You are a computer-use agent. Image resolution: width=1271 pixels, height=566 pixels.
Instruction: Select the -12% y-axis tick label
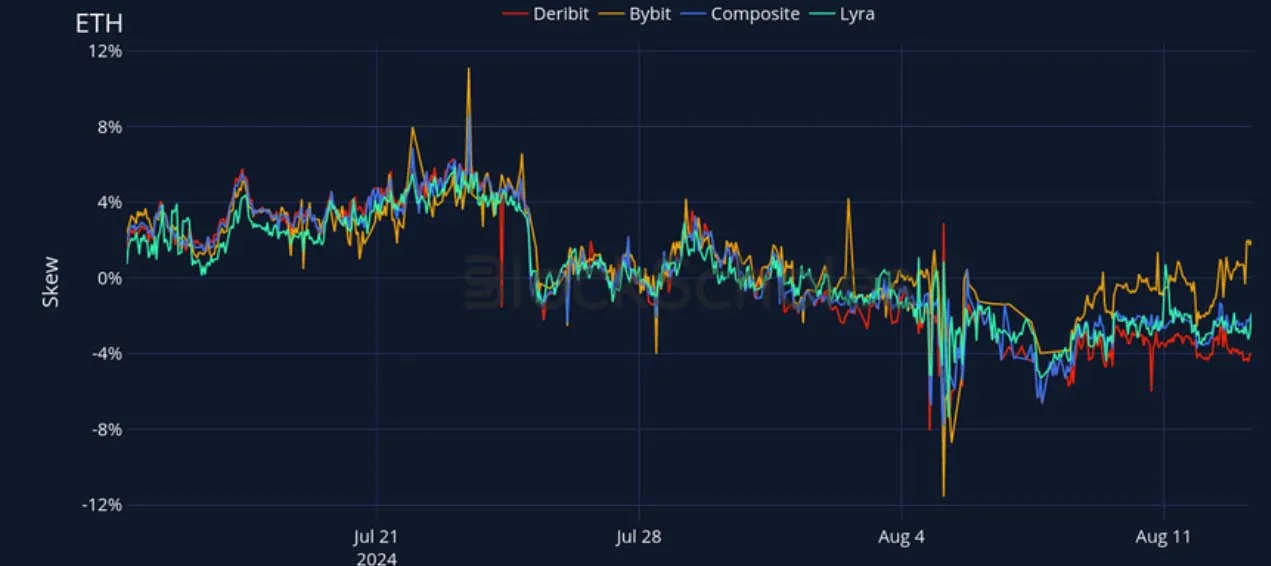[x=100, y=505]
